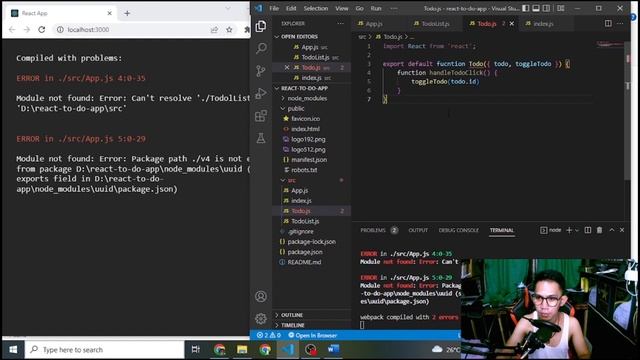This screenshot has width=640, height=360.
Task: Open the Extensions view
Action: [x=261, y=116]
